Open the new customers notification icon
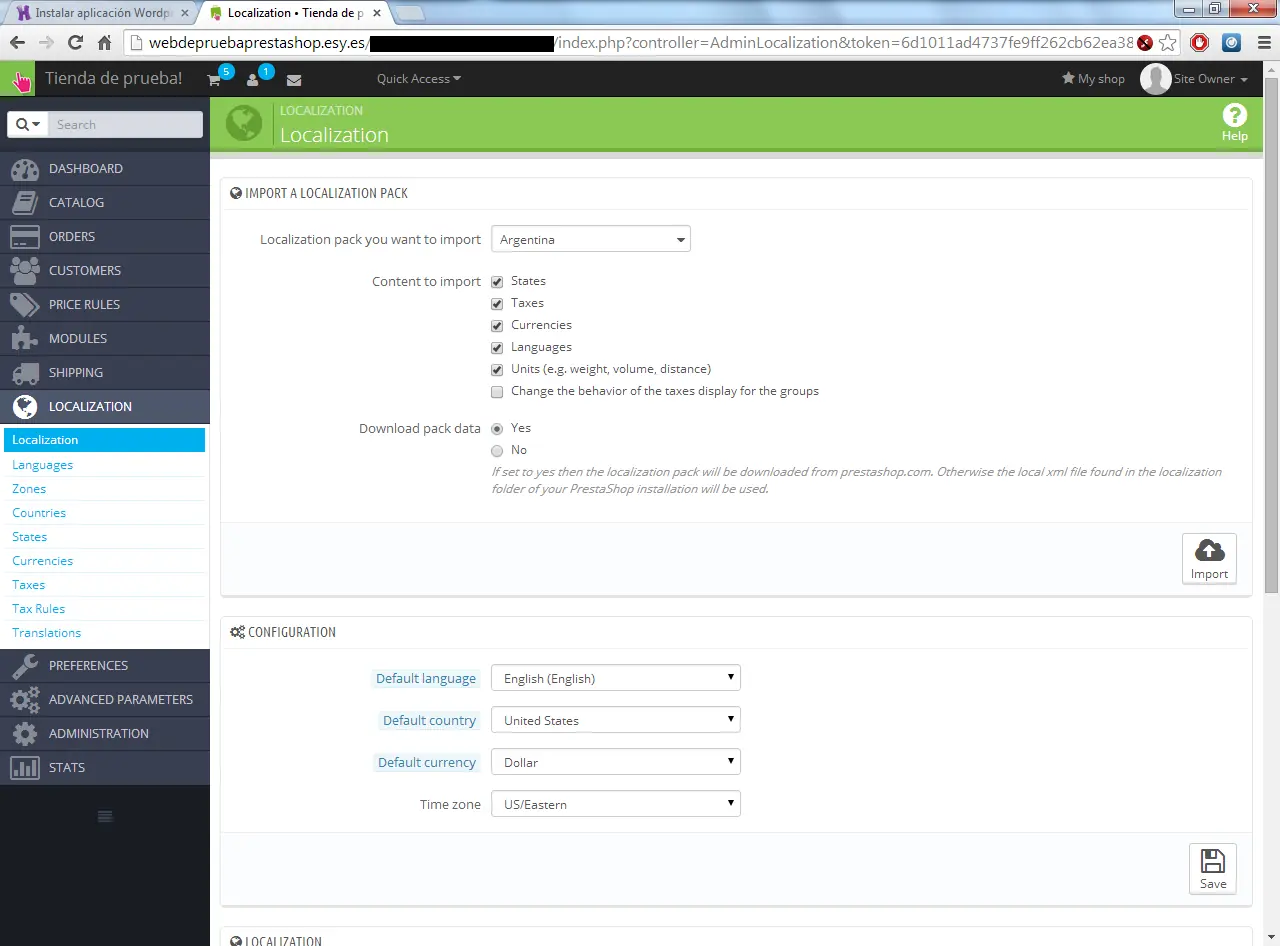This screenshot has width=1280, height=946. point(253,80)
